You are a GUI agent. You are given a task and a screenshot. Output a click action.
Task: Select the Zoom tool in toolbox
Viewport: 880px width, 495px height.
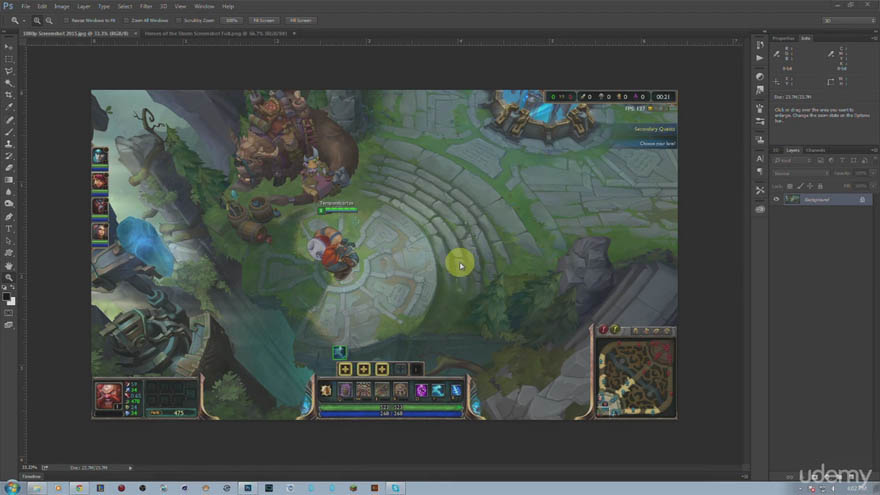click(x=8, y=277)
